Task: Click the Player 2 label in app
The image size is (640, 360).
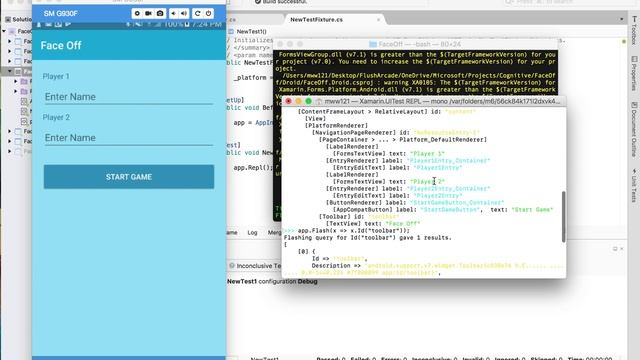Action: pyautogui.click(x=56, y=117)
